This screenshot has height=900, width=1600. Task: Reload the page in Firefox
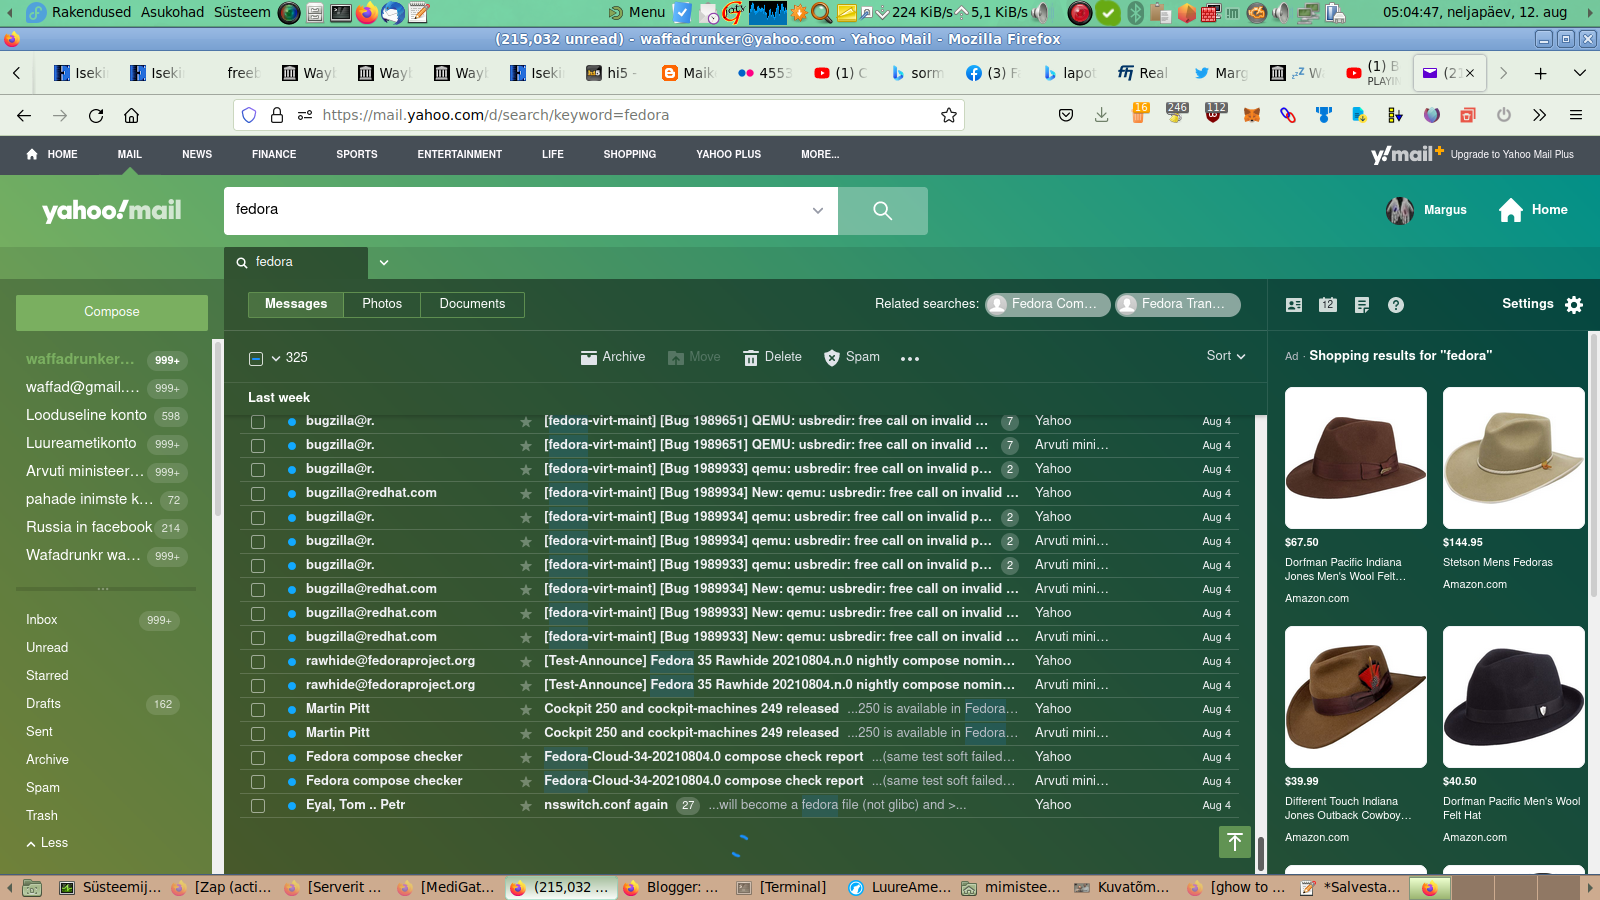coord(96,115)
